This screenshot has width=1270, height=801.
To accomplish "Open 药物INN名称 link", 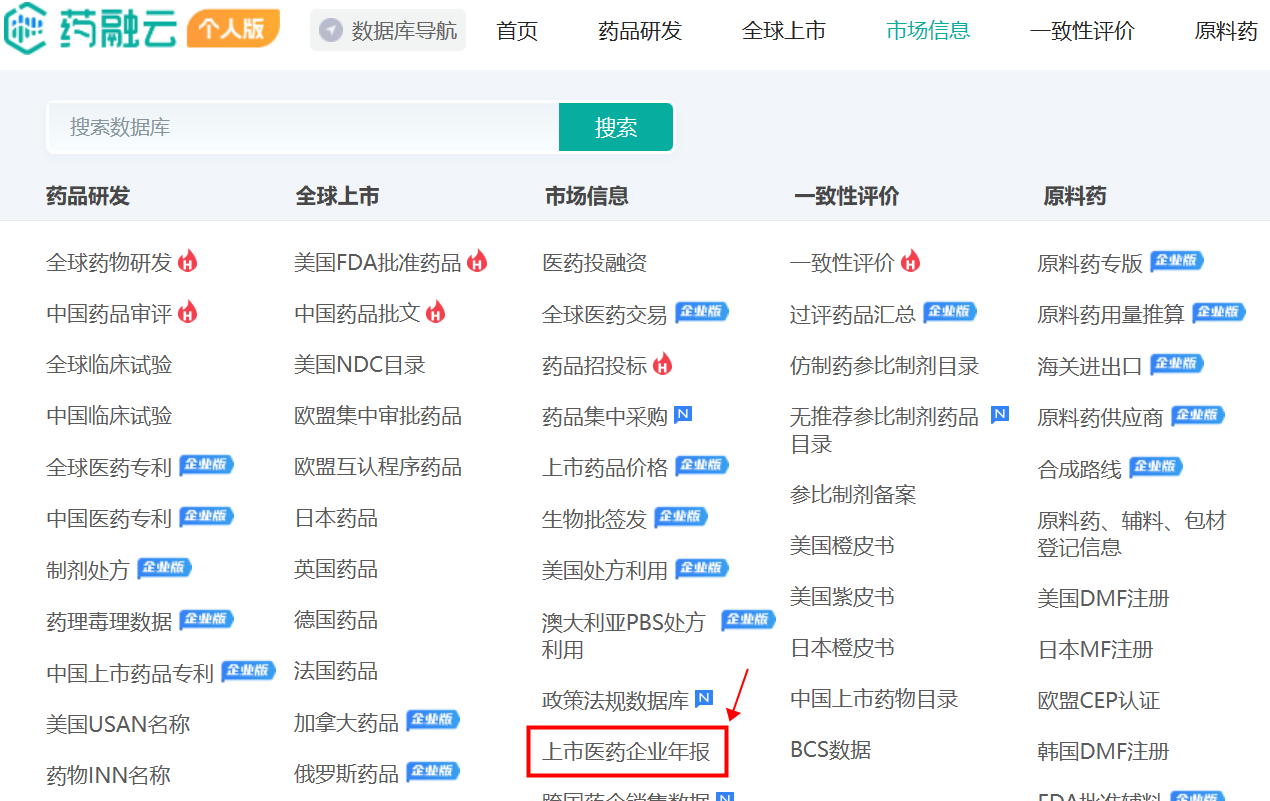I will click(108, 775).
